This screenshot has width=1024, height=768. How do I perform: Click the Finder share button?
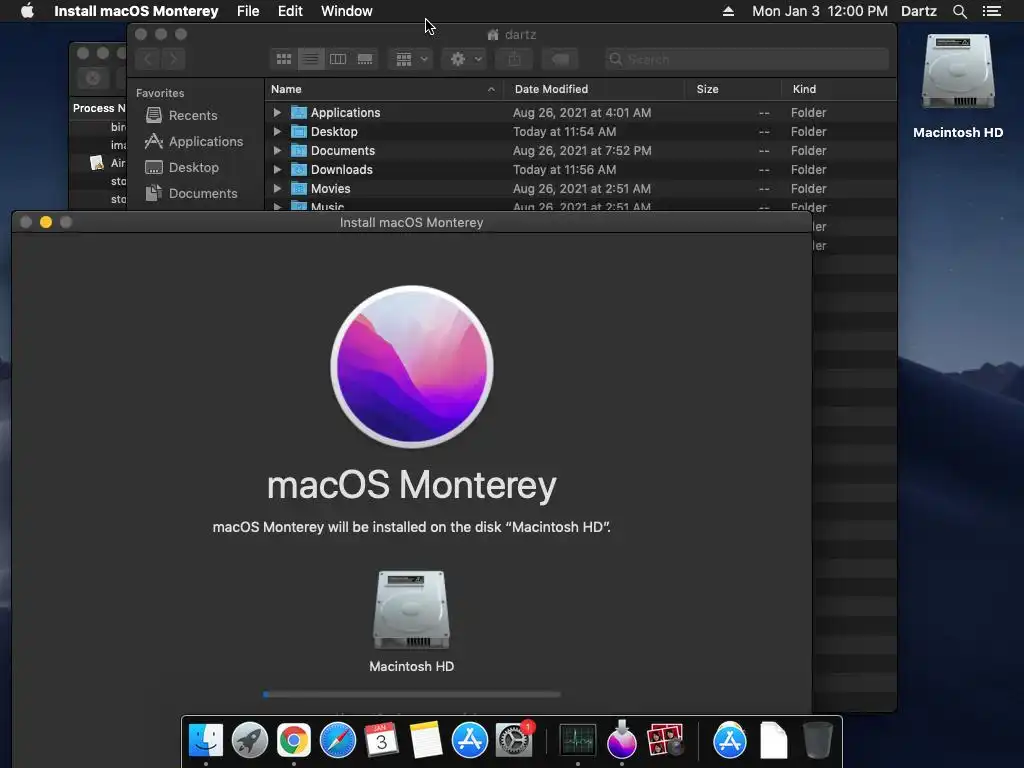pyautogui.click(x=515, y=59)
